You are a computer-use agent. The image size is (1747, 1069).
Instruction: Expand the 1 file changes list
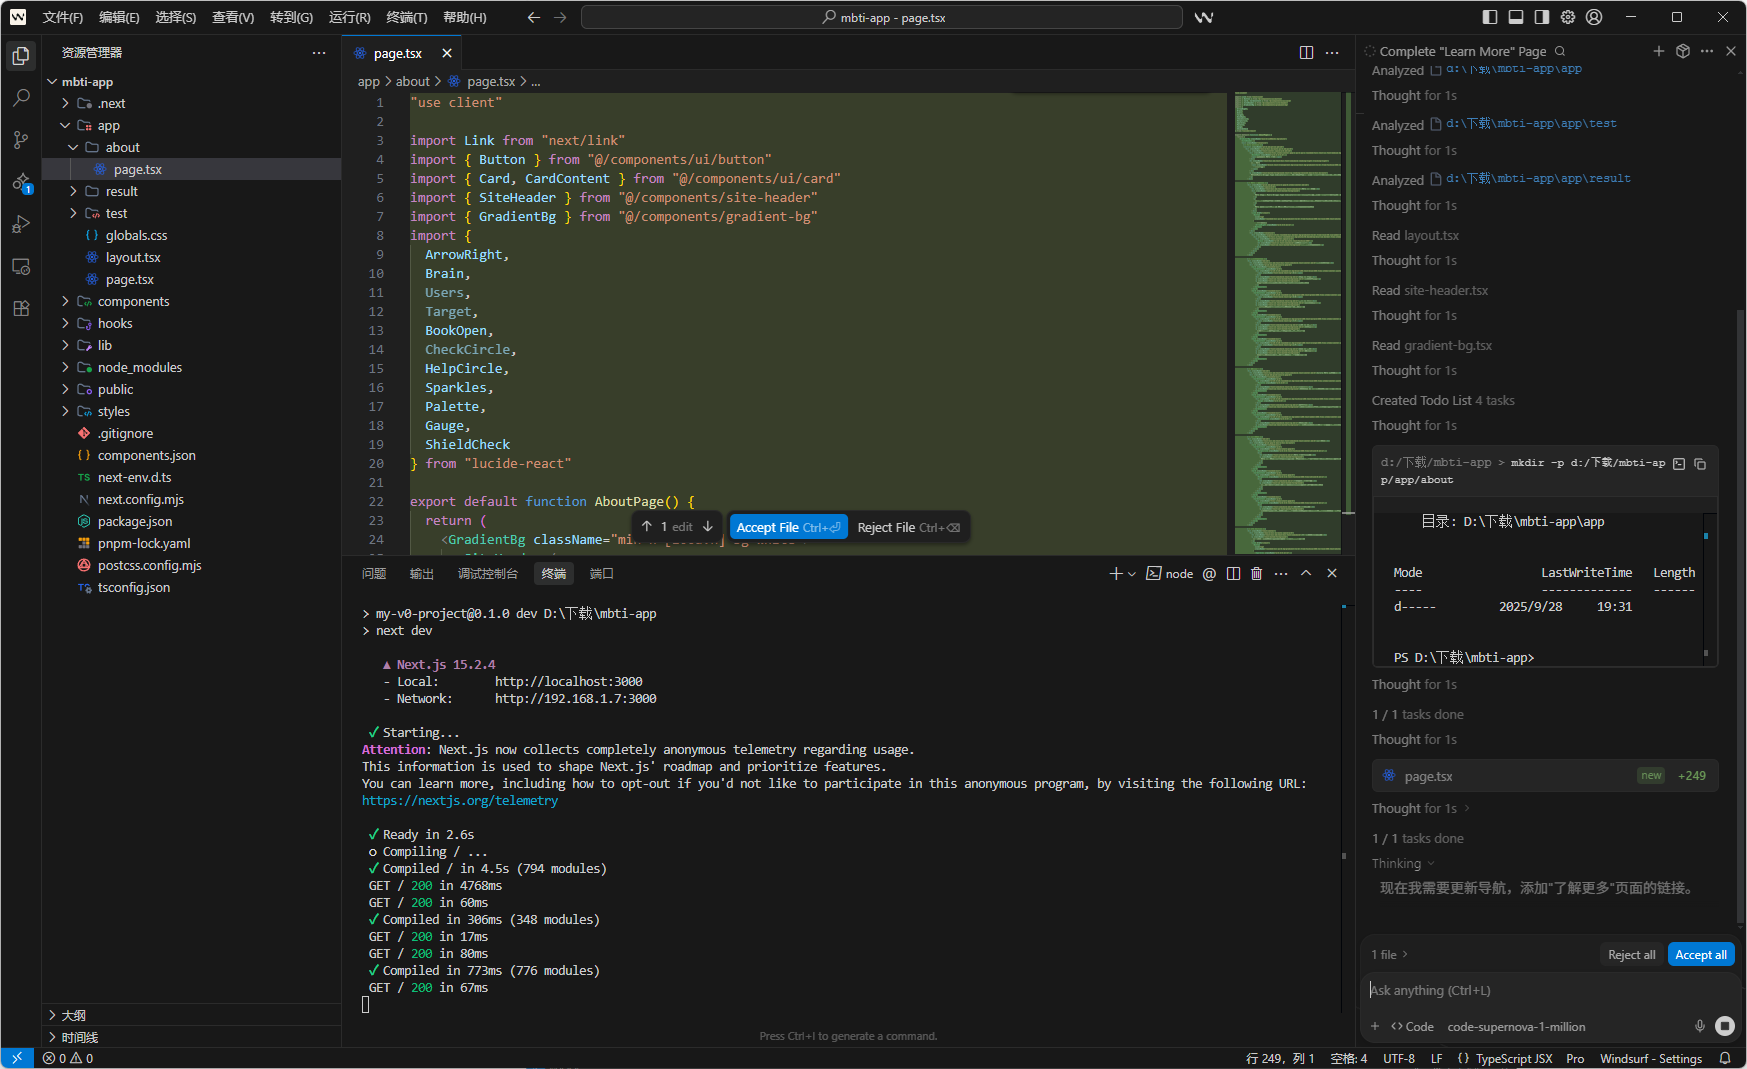tap(1390, 955)
